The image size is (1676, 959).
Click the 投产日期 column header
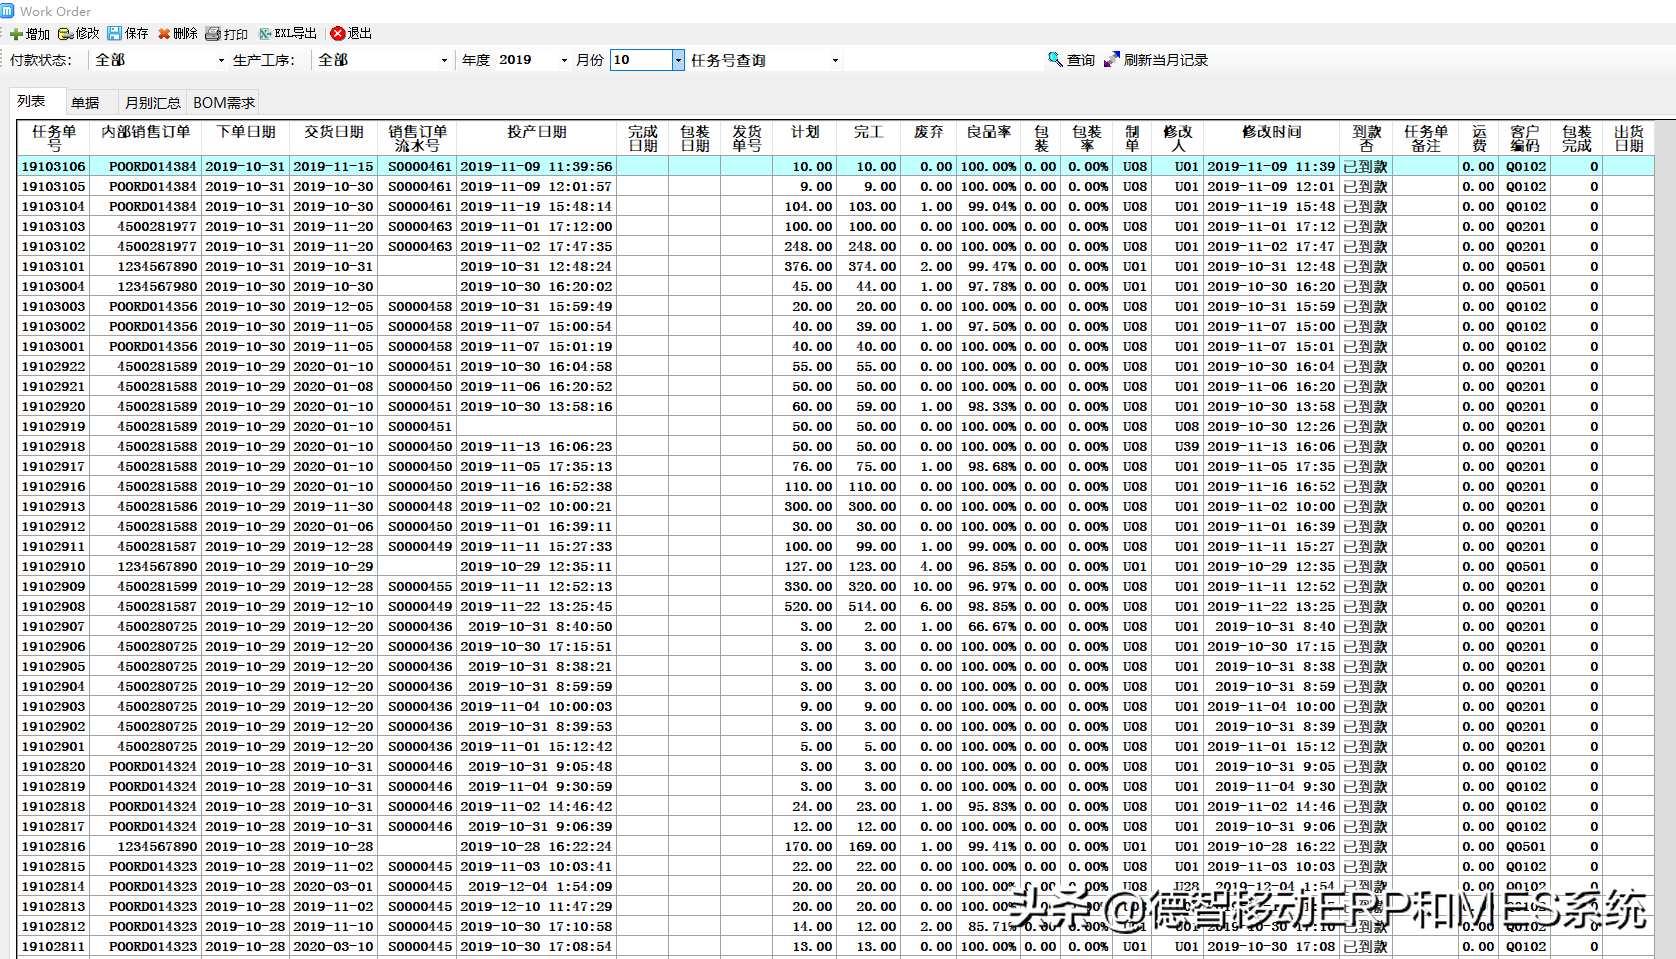click(537, 138)
